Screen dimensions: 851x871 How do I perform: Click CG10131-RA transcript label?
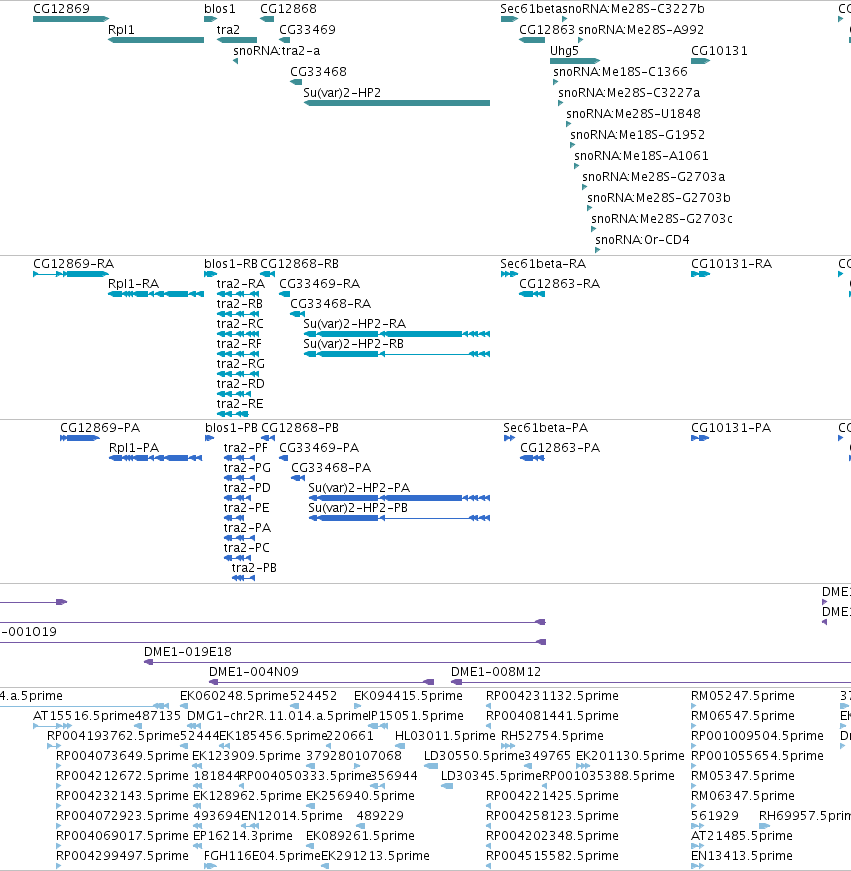(x=732, y=264)
